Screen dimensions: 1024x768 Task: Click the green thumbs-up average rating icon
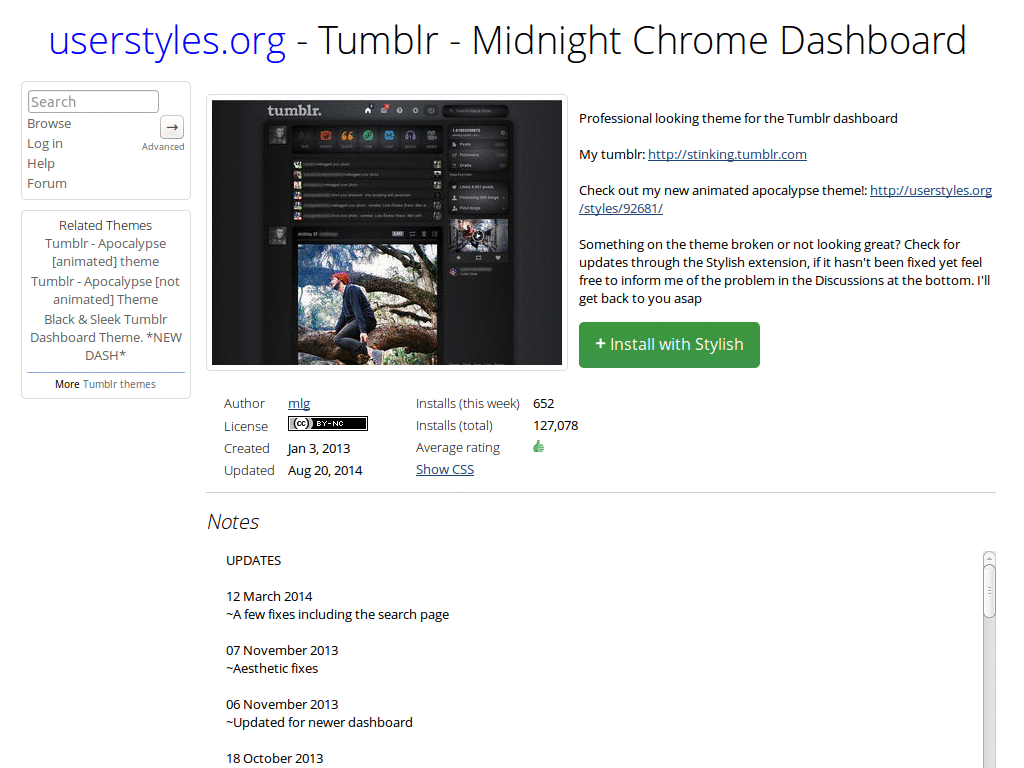click(539, 447)
